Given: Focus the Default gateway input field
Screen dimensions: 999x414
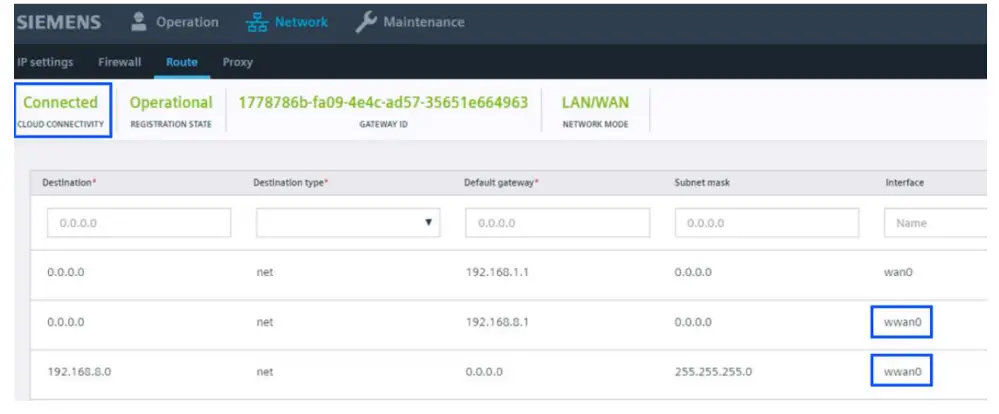Looking at the screenshot, I should click(x=557, y=223).
